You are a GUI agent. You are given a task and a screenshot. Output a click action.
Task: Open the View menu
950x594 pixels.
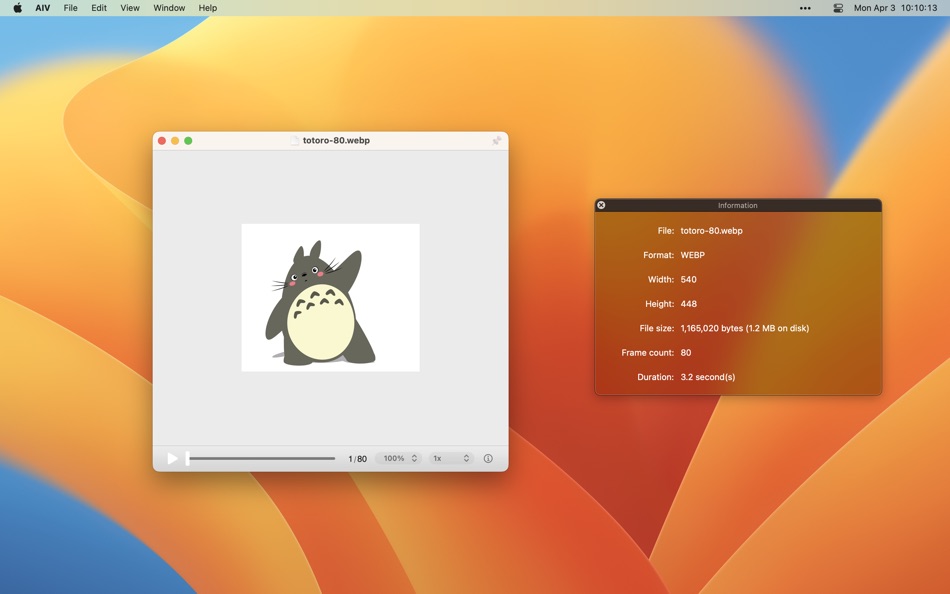130,8
